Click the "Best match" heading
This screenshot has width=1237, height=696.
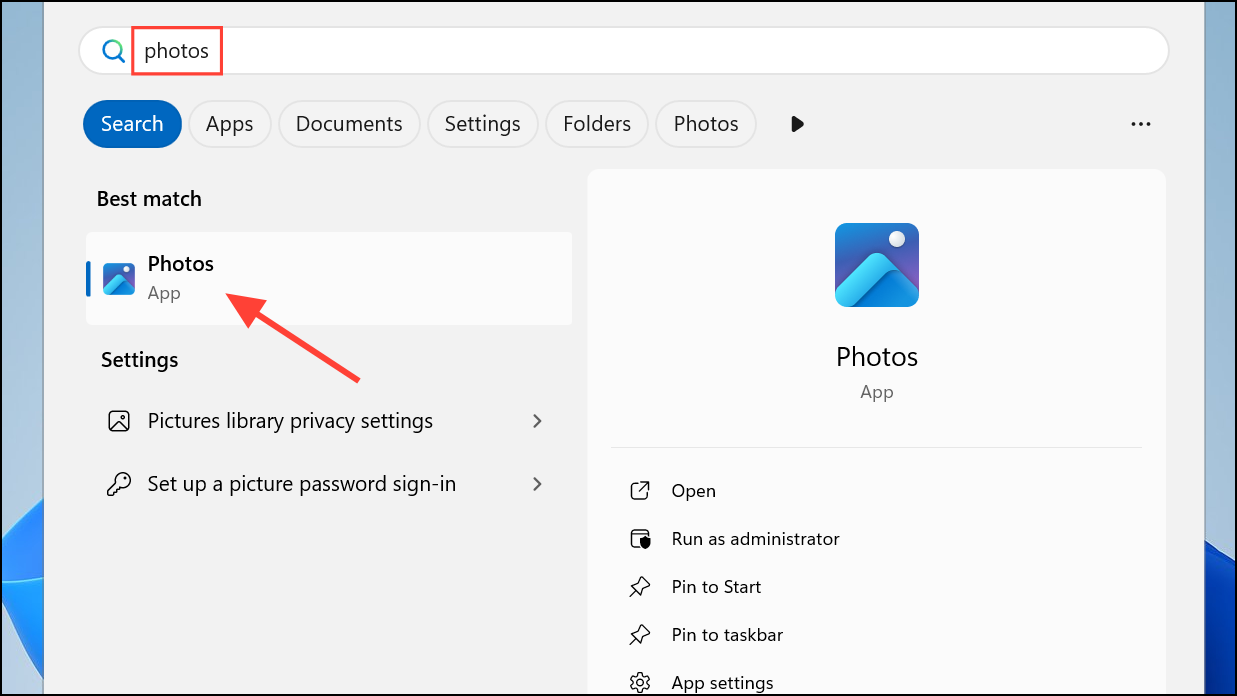pos(149,199)
